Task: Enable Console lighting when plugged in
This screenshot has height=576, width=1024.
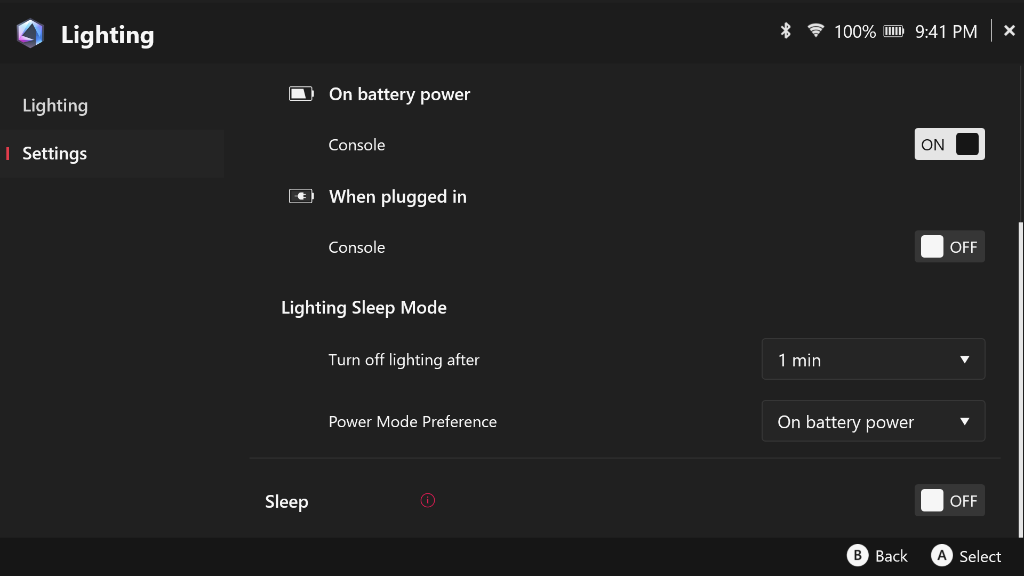Action: click(x=949, y=247)
